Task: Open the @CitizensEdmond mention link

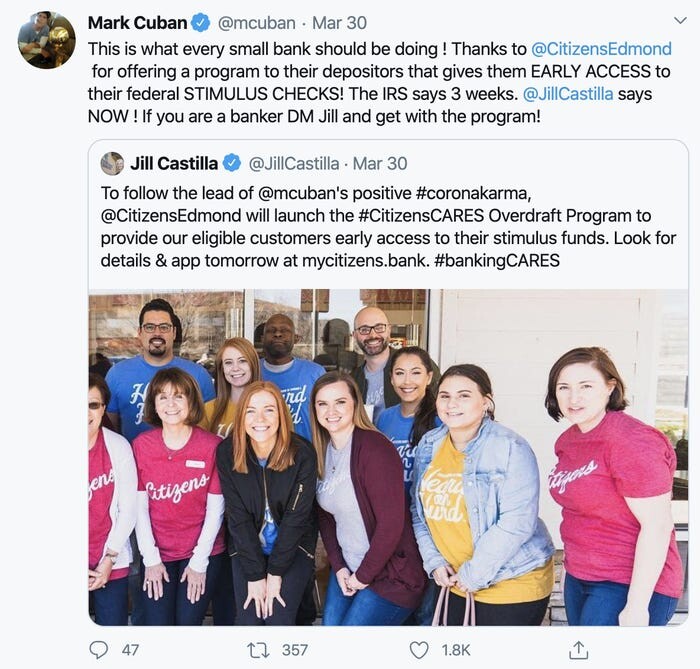Action: [601, 49]
